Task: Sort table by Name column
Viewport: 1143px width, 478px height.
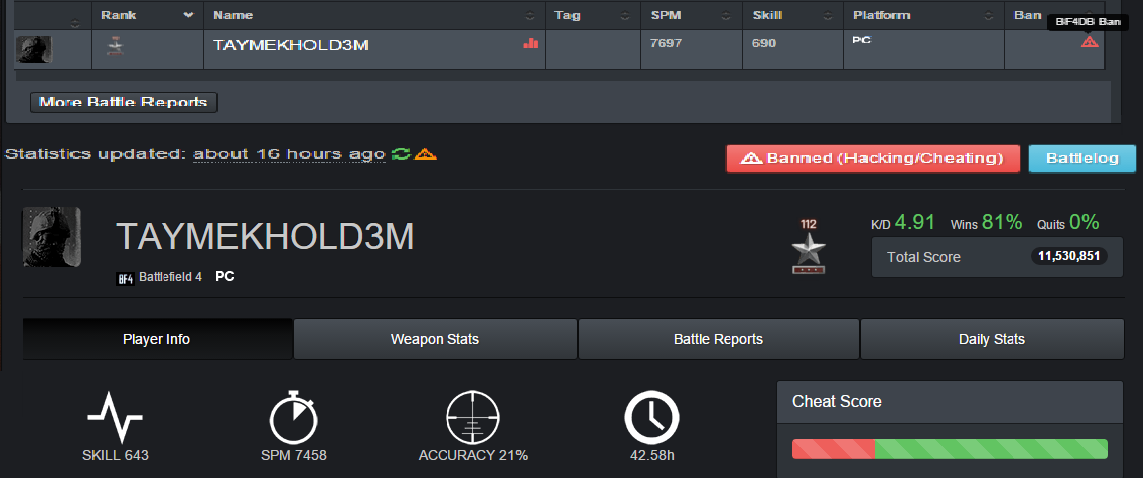Action: pos(374,15)
